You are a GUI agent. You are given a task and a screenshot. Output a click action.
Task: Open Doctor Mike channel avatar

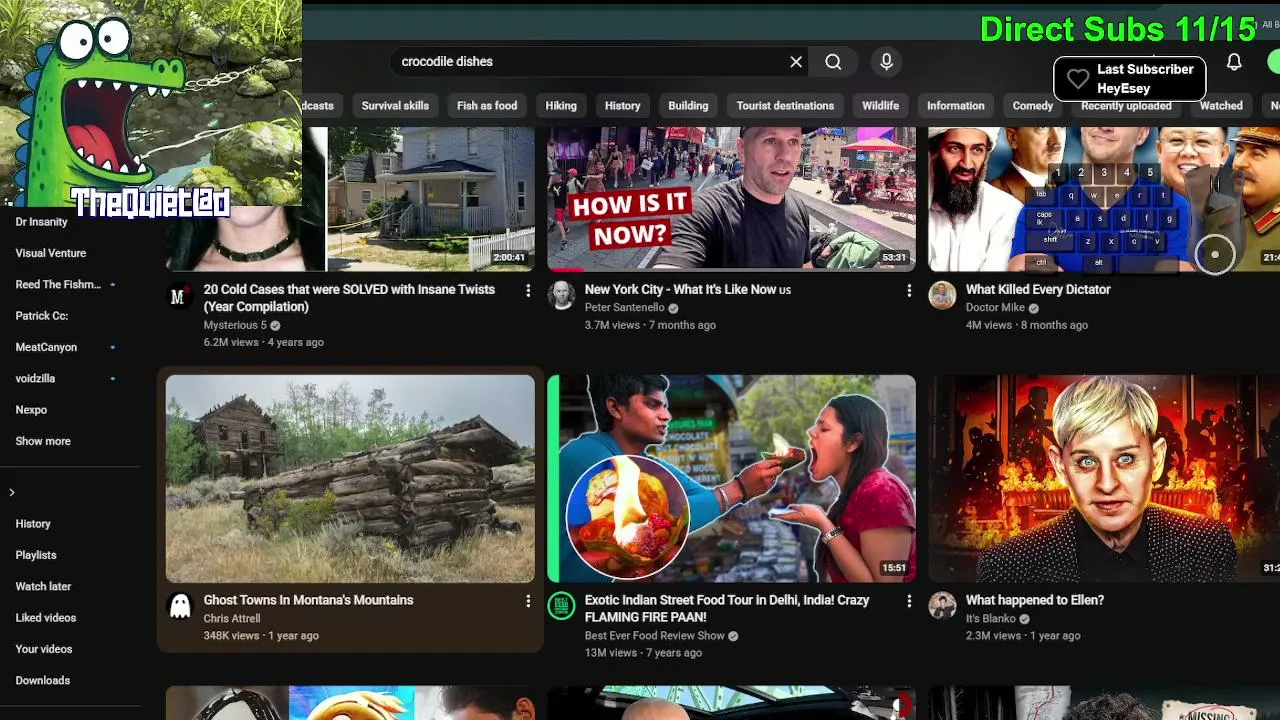click(942, 295)
